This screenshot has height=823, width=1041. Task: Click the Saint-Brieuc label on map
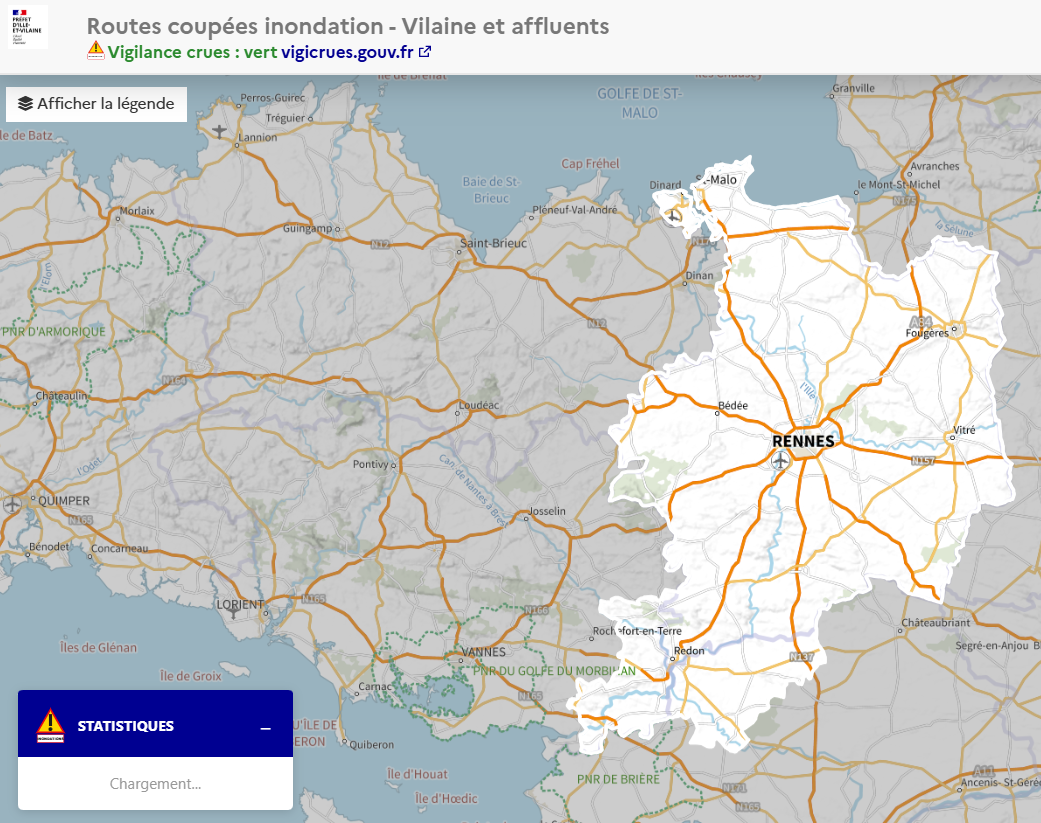493,244
